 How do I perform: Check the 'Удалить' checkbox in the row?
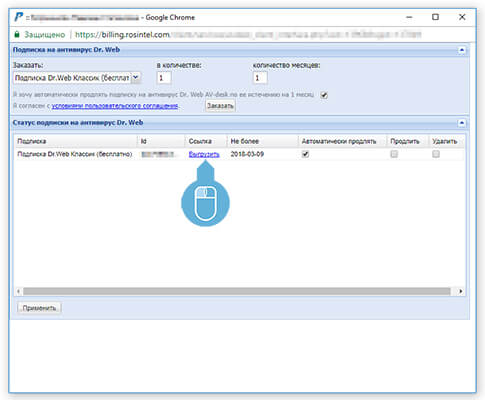436,154
